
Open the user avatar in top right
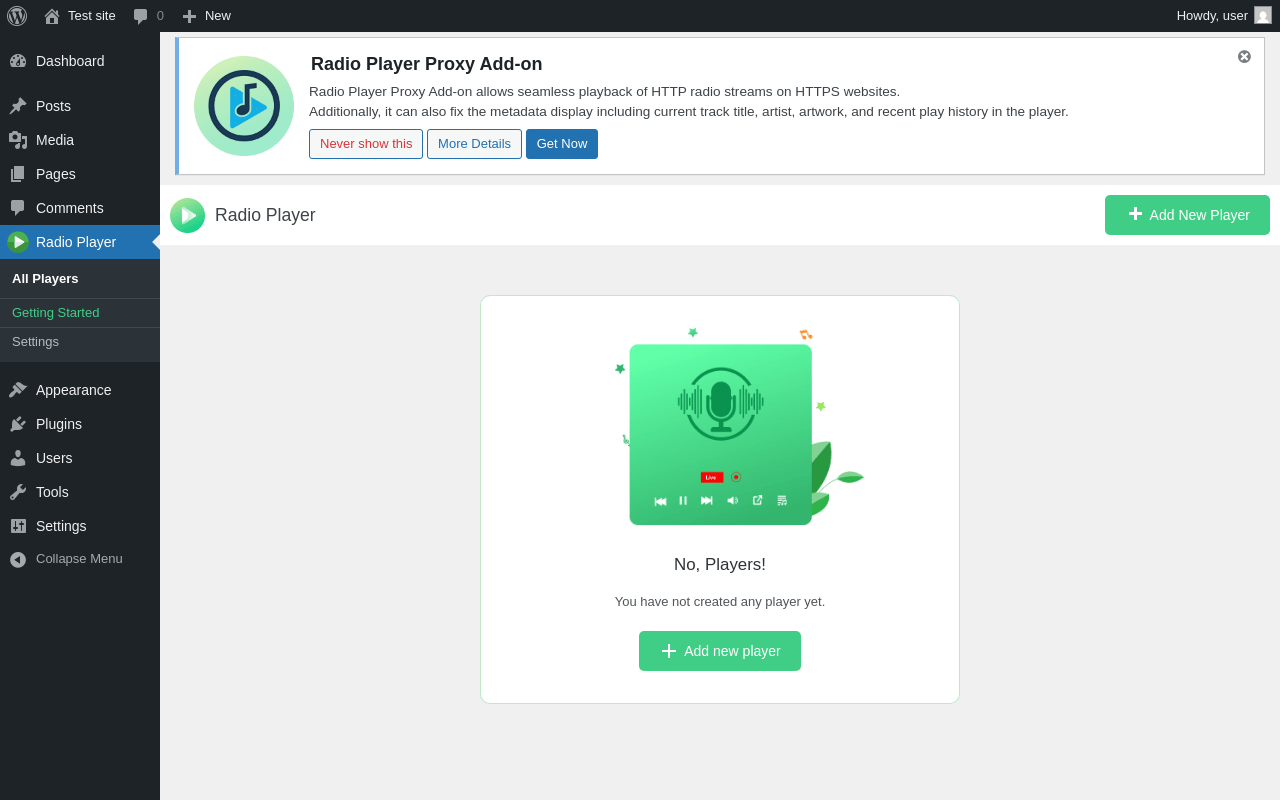pos(1263,15)
